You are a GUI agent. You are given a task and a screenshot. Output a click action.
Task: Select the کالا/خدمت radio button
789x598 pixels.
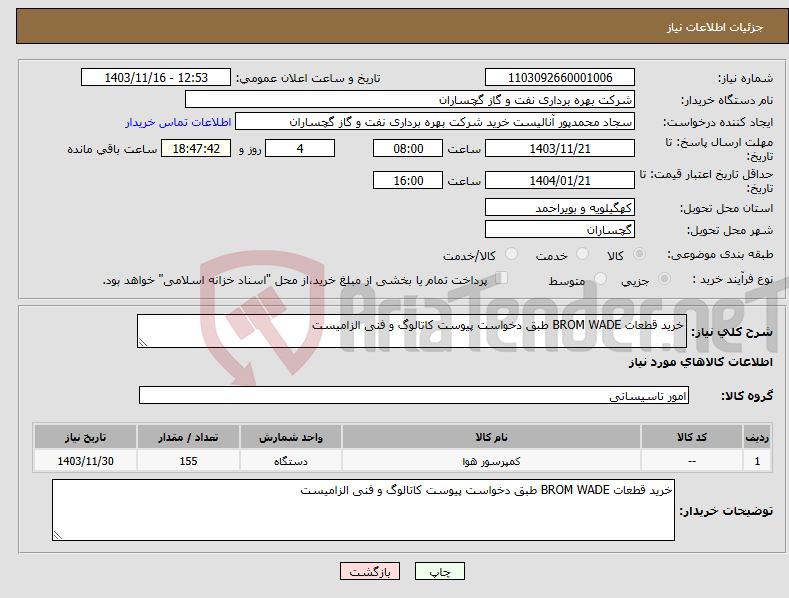511,254
